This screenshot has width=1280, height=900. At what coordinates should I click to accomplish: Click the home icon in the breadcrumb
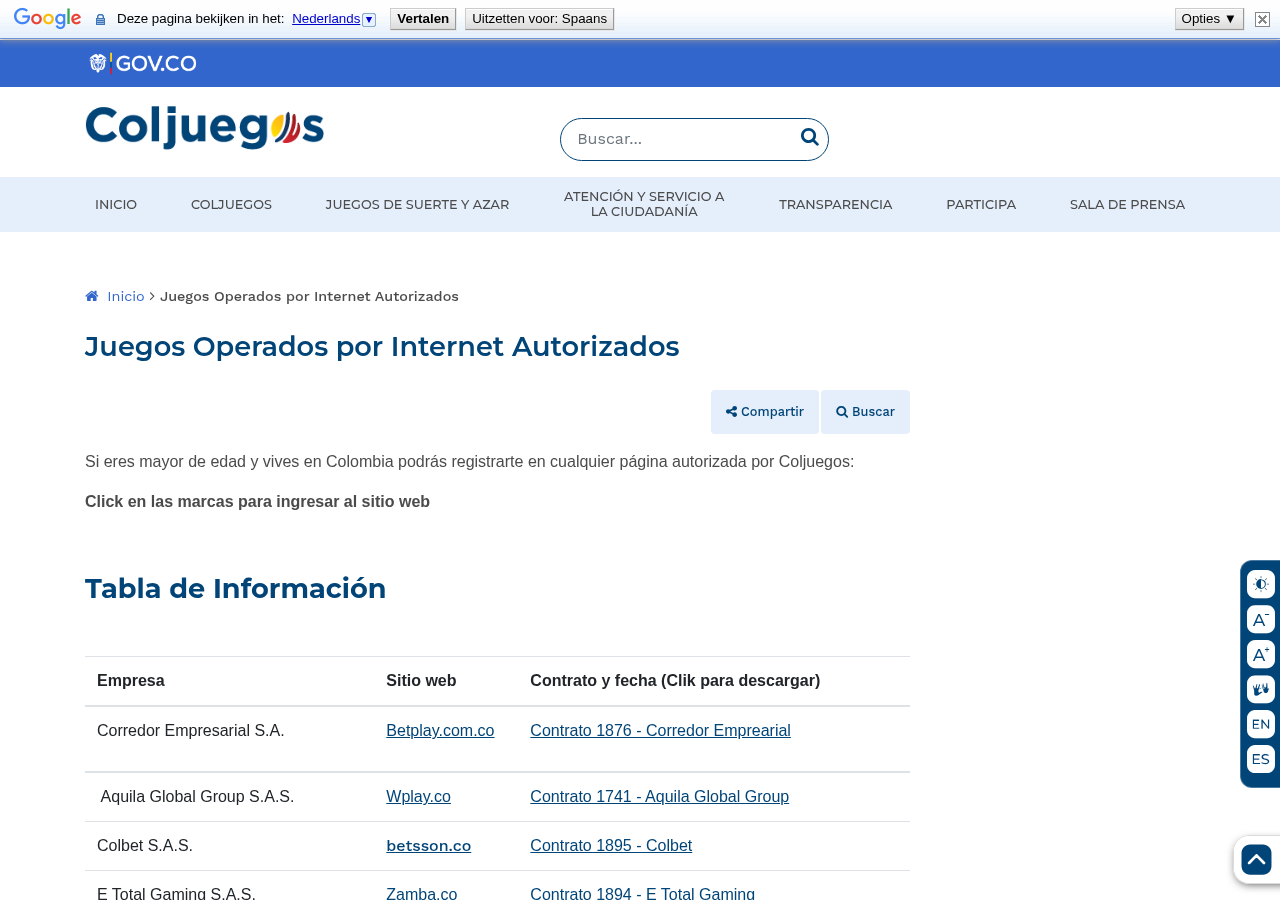(x=92, y=296)
